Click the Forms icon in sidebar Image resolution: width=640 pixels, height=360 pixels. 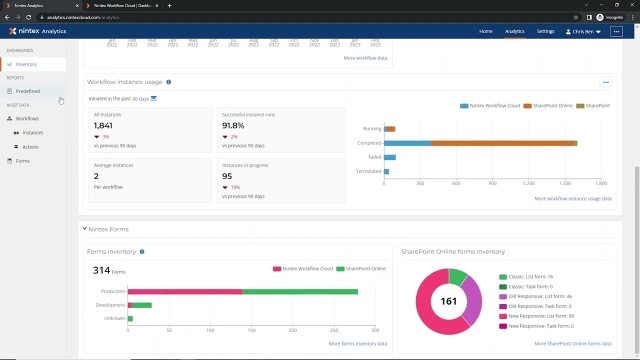click(9, 161)
